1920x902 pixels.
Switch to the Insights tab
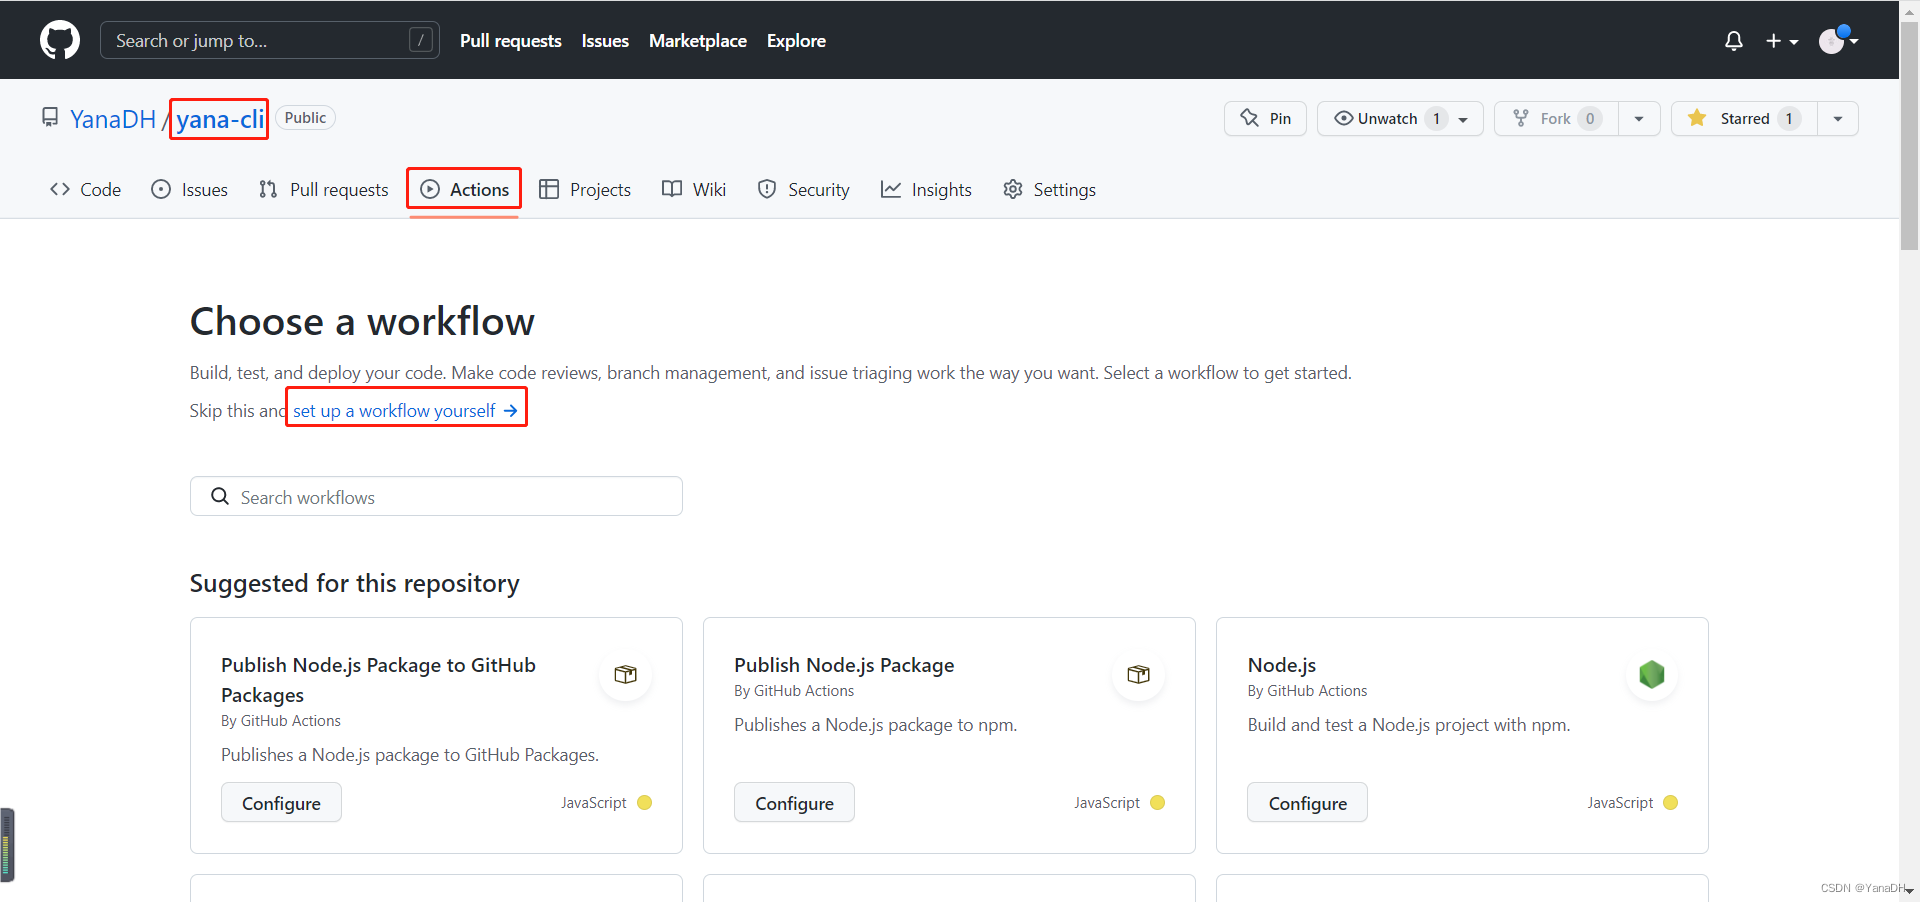pos(926,189)
